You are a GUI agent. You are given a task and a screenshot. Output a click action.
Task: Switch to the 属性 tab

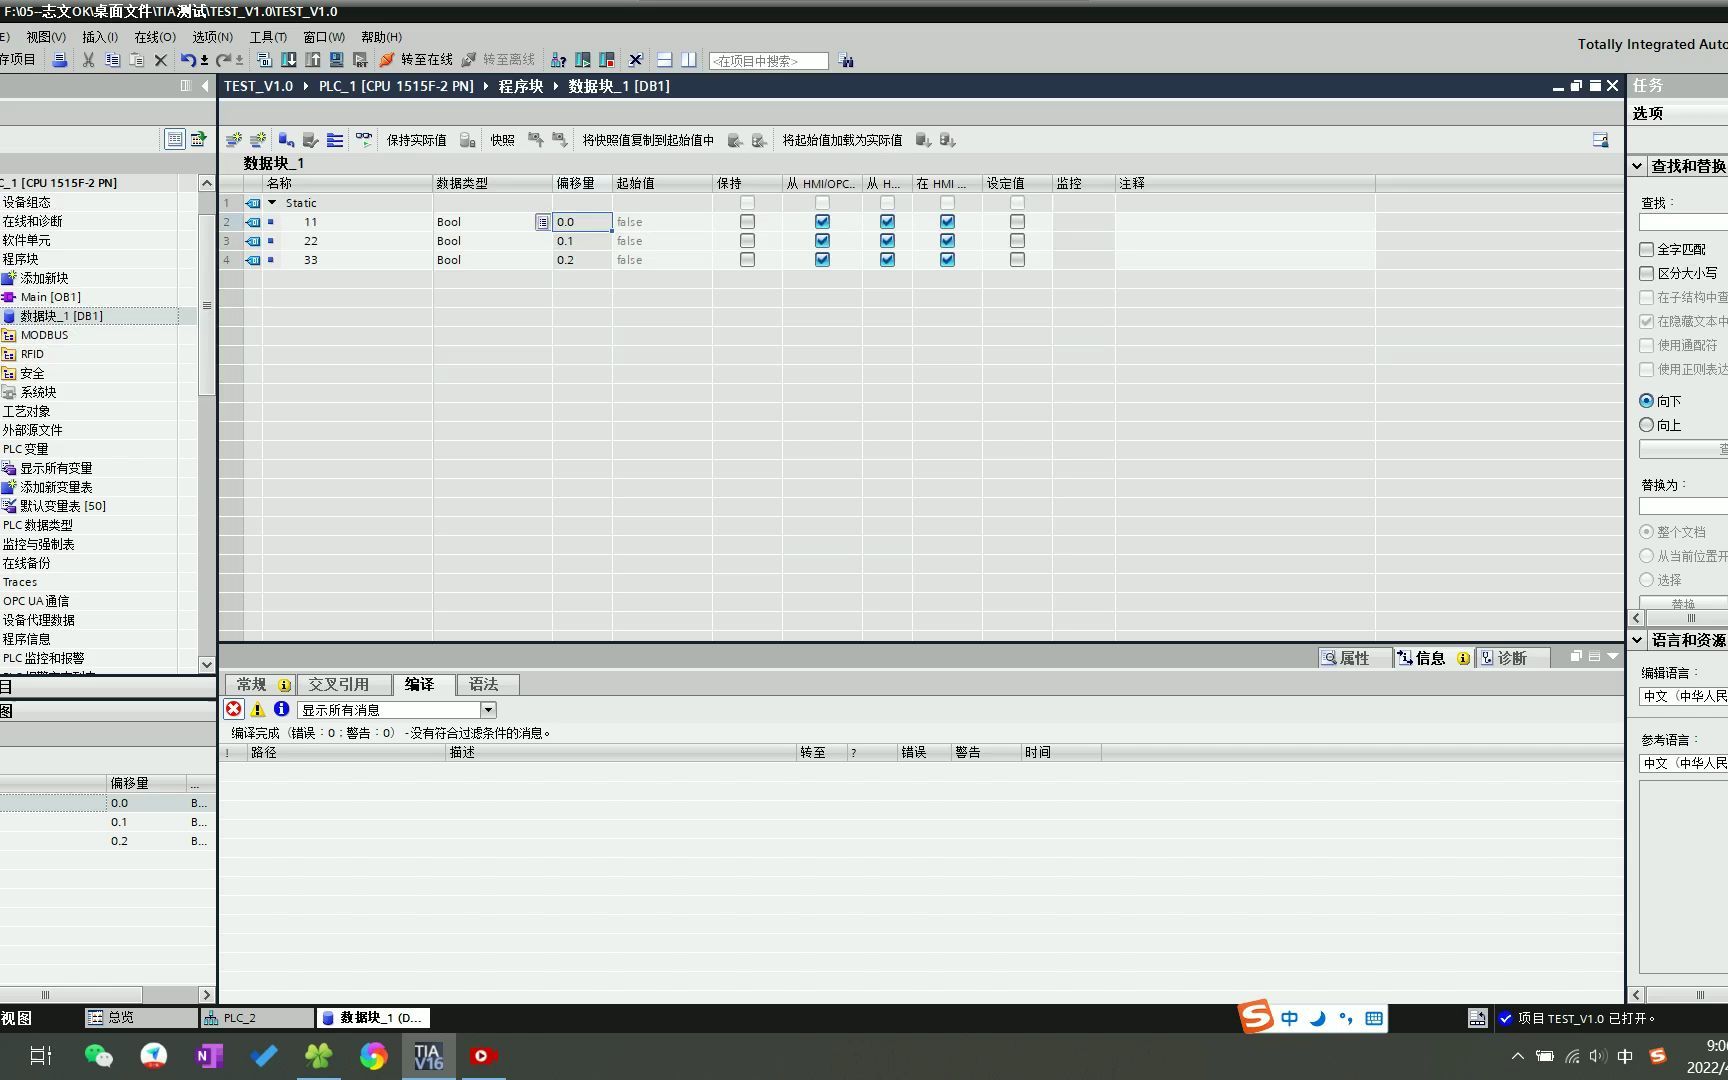click(x=1355, y=658)
